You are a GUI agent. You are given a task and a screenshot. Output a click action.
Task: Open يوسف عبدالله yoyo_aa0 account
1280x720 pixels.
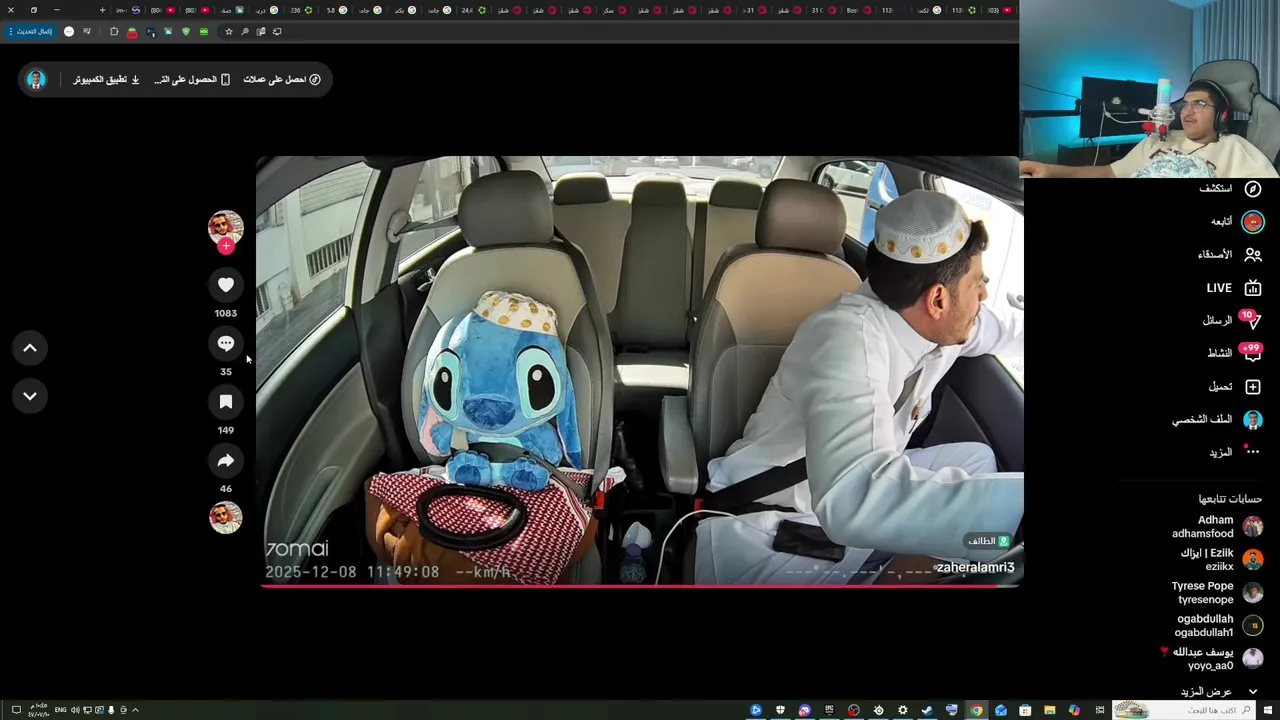coord(1212,658)
